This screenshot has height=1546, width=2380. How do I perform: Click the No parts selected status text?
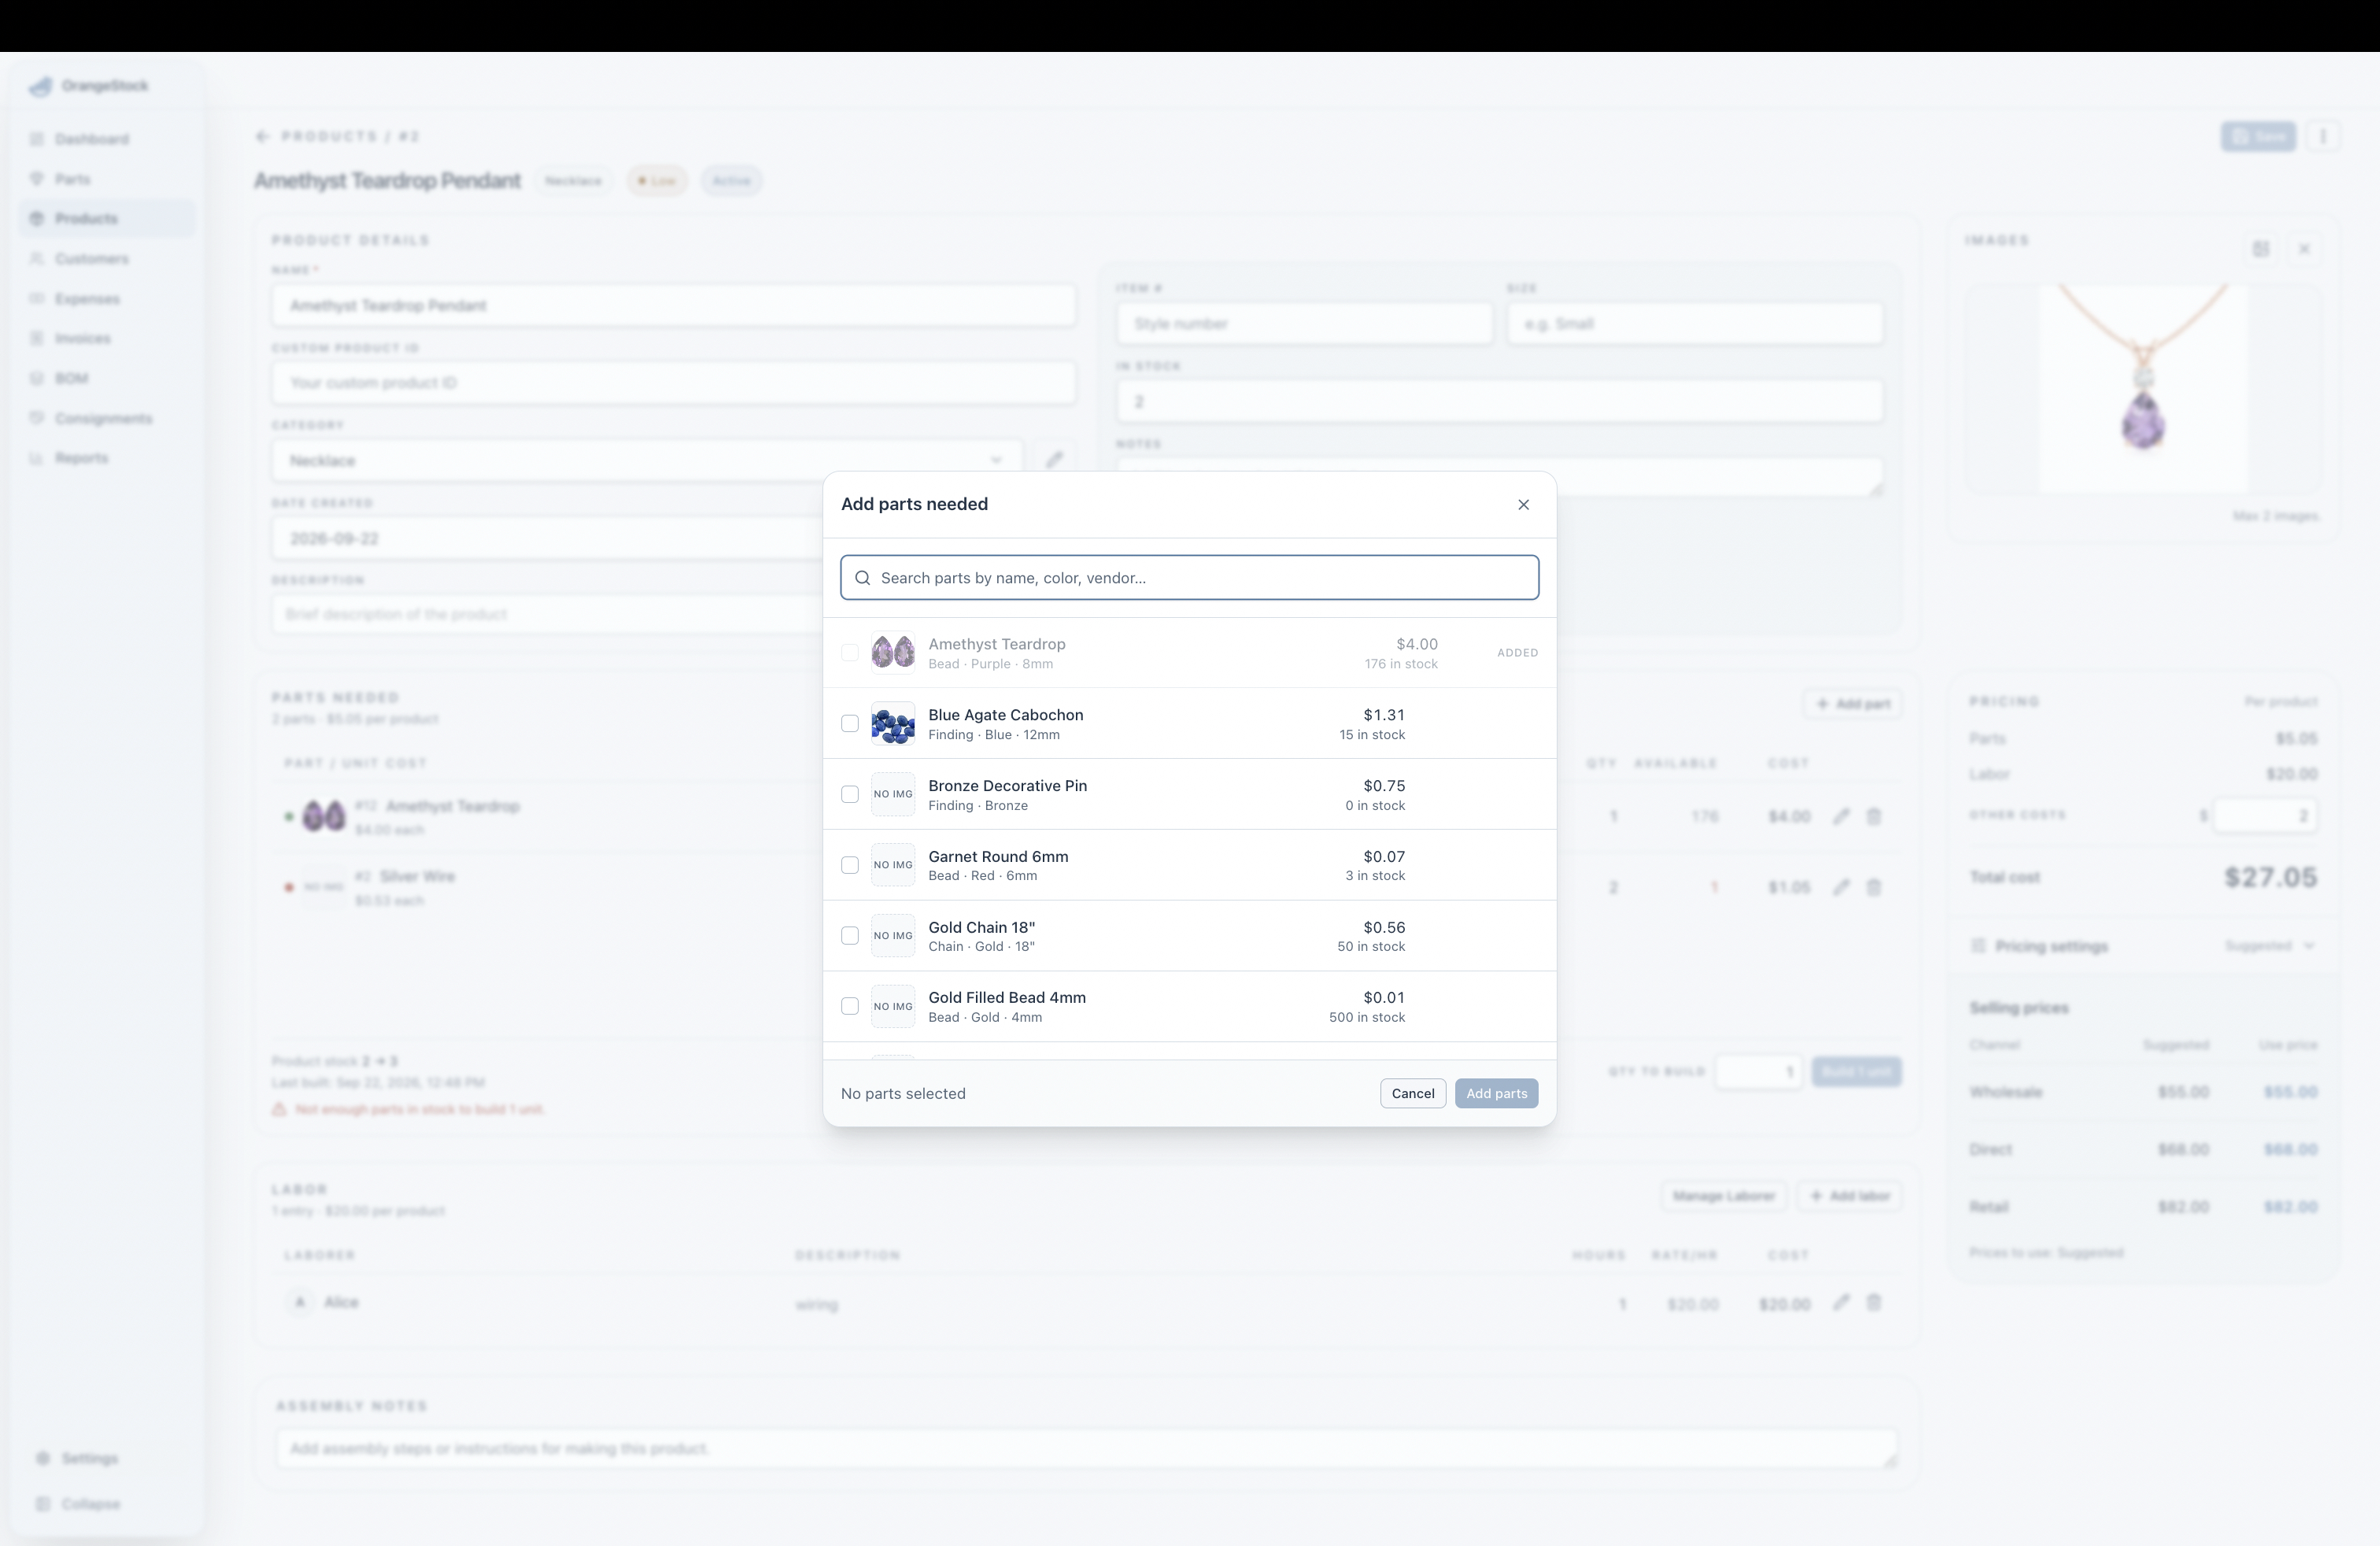point(903,1094)
